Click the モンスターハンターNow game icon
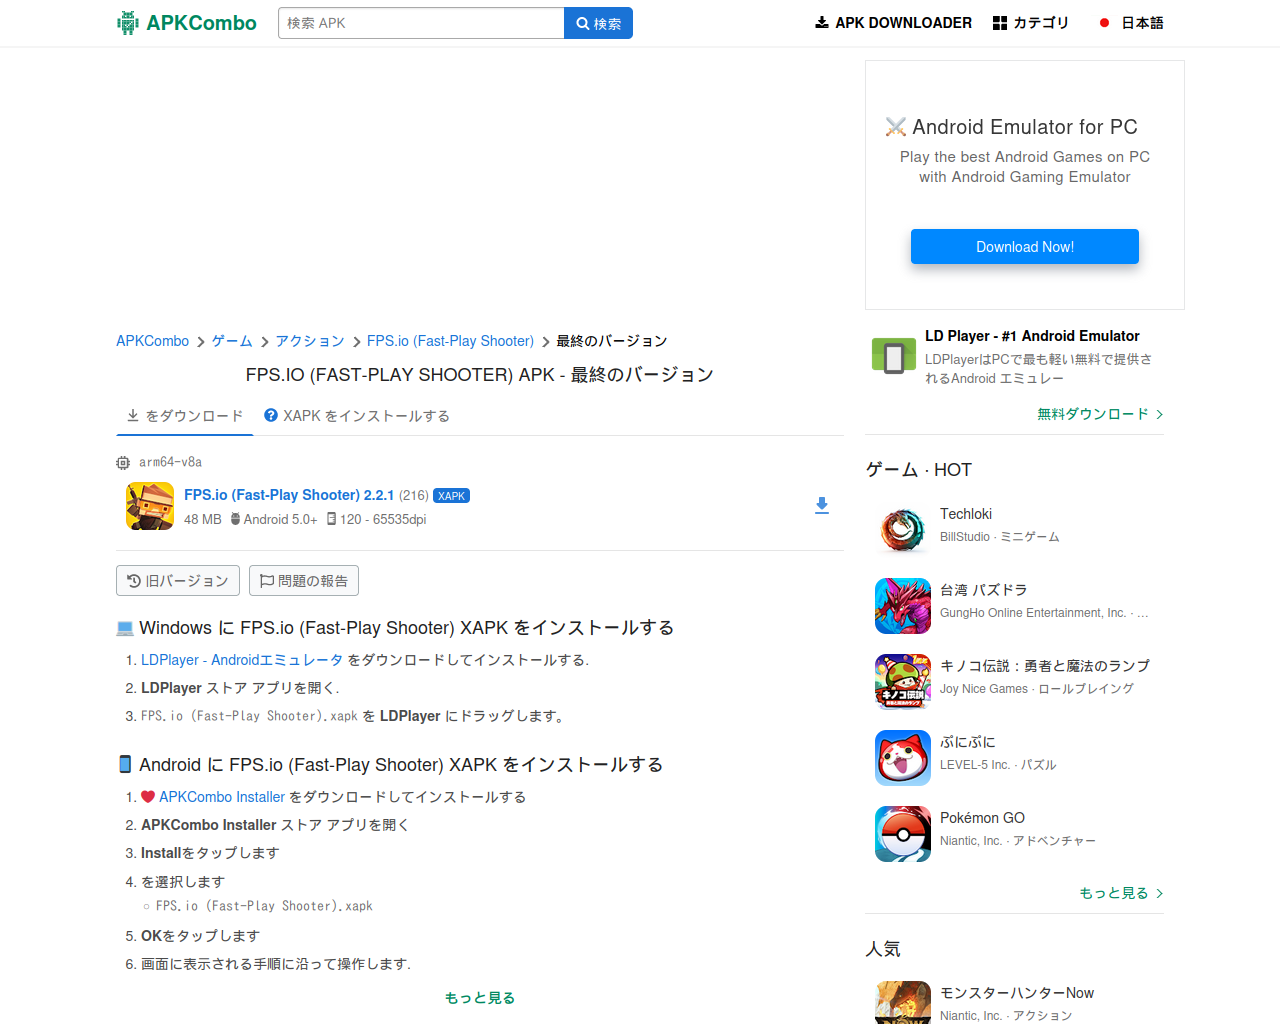Image resolution: width=1280 pixels, height=1024 pixels. click(903, 1003)
